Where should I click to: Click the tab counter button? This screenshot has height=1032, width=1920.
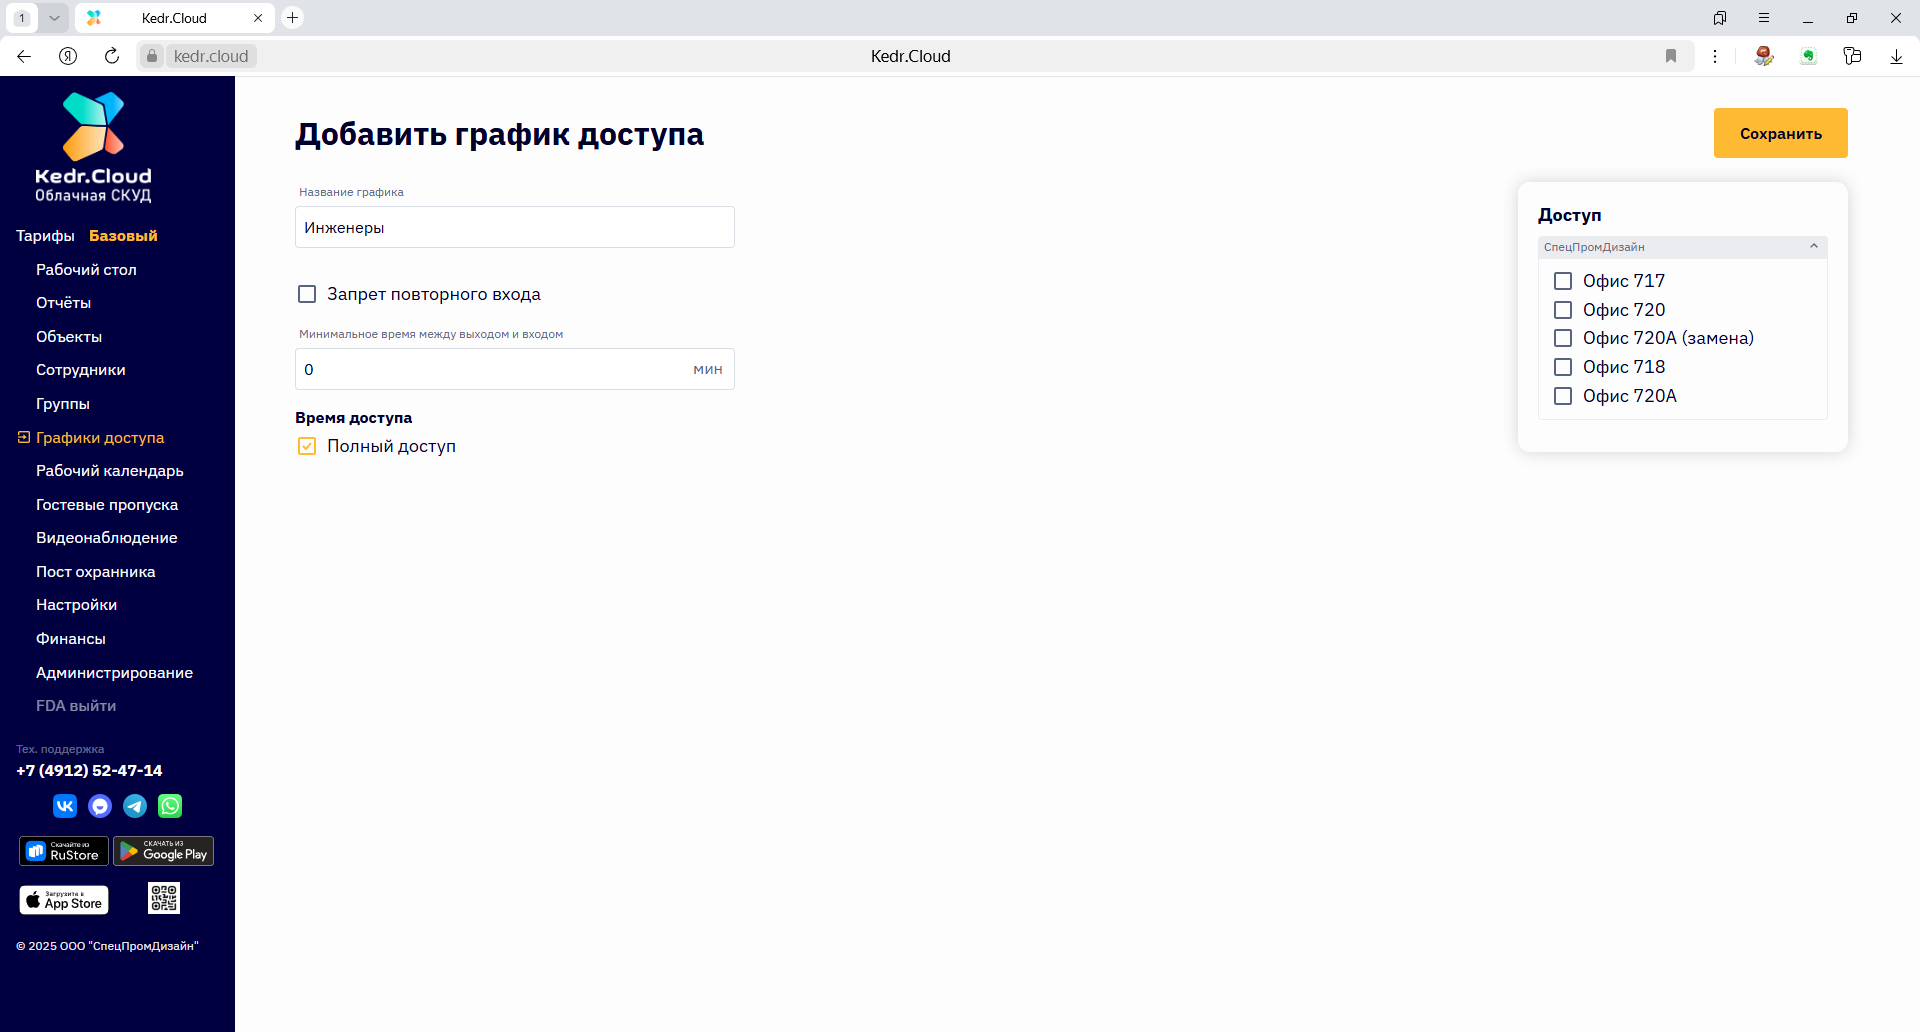pyautogui.click(x=22, y=18)
